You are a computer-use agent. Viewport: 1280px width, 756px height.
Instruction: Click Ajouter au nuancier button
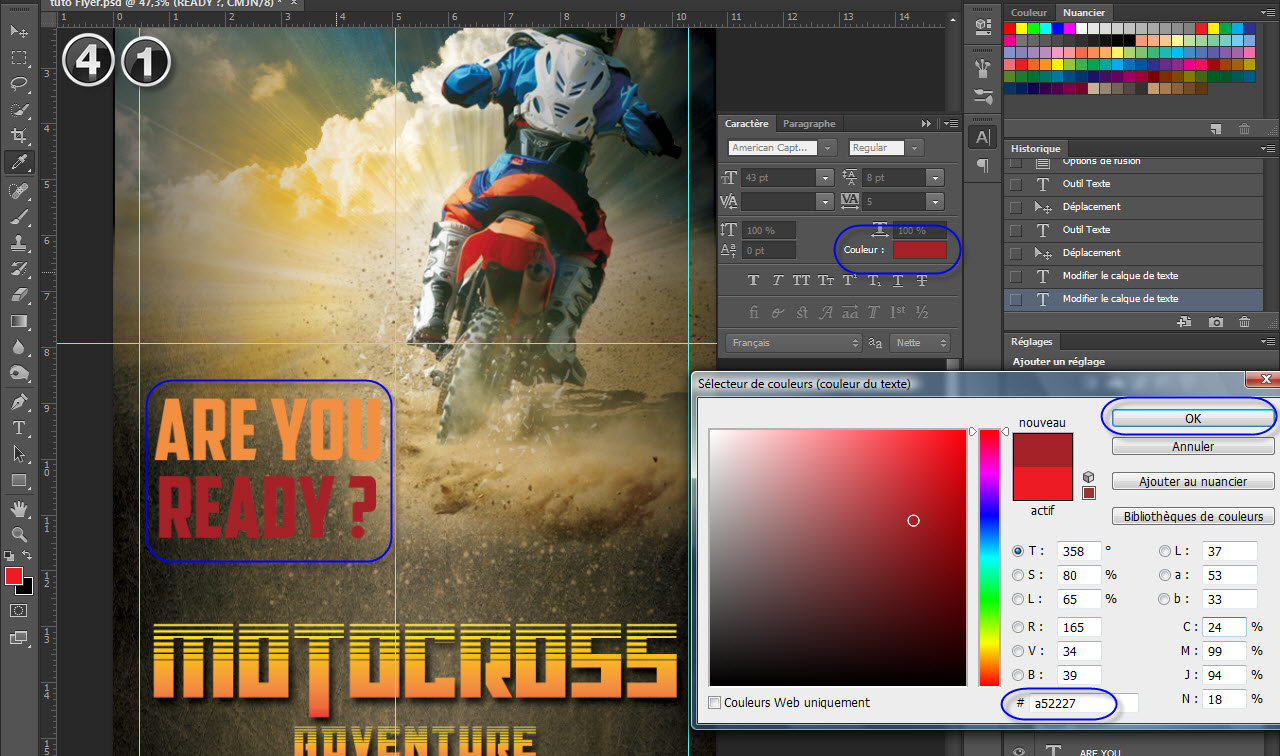click(1193, 482)
